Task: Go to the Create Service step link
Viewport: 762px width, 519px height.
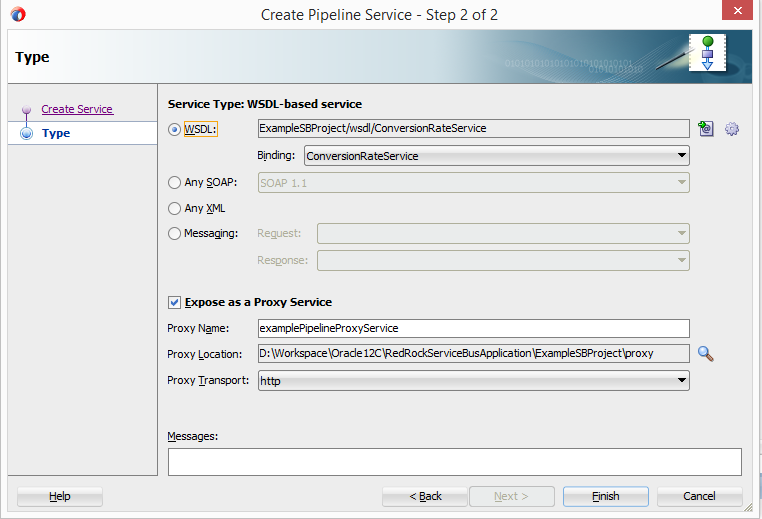Action: pos(77,109)
